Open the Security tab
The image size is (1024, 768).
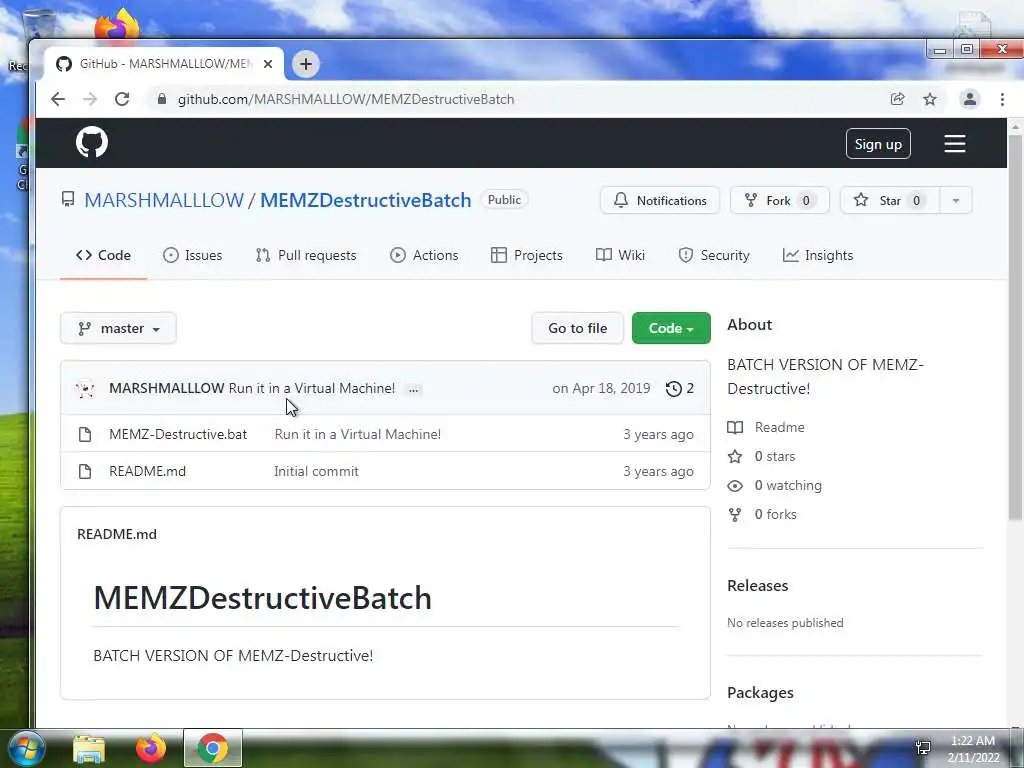(x=714, y=255)
